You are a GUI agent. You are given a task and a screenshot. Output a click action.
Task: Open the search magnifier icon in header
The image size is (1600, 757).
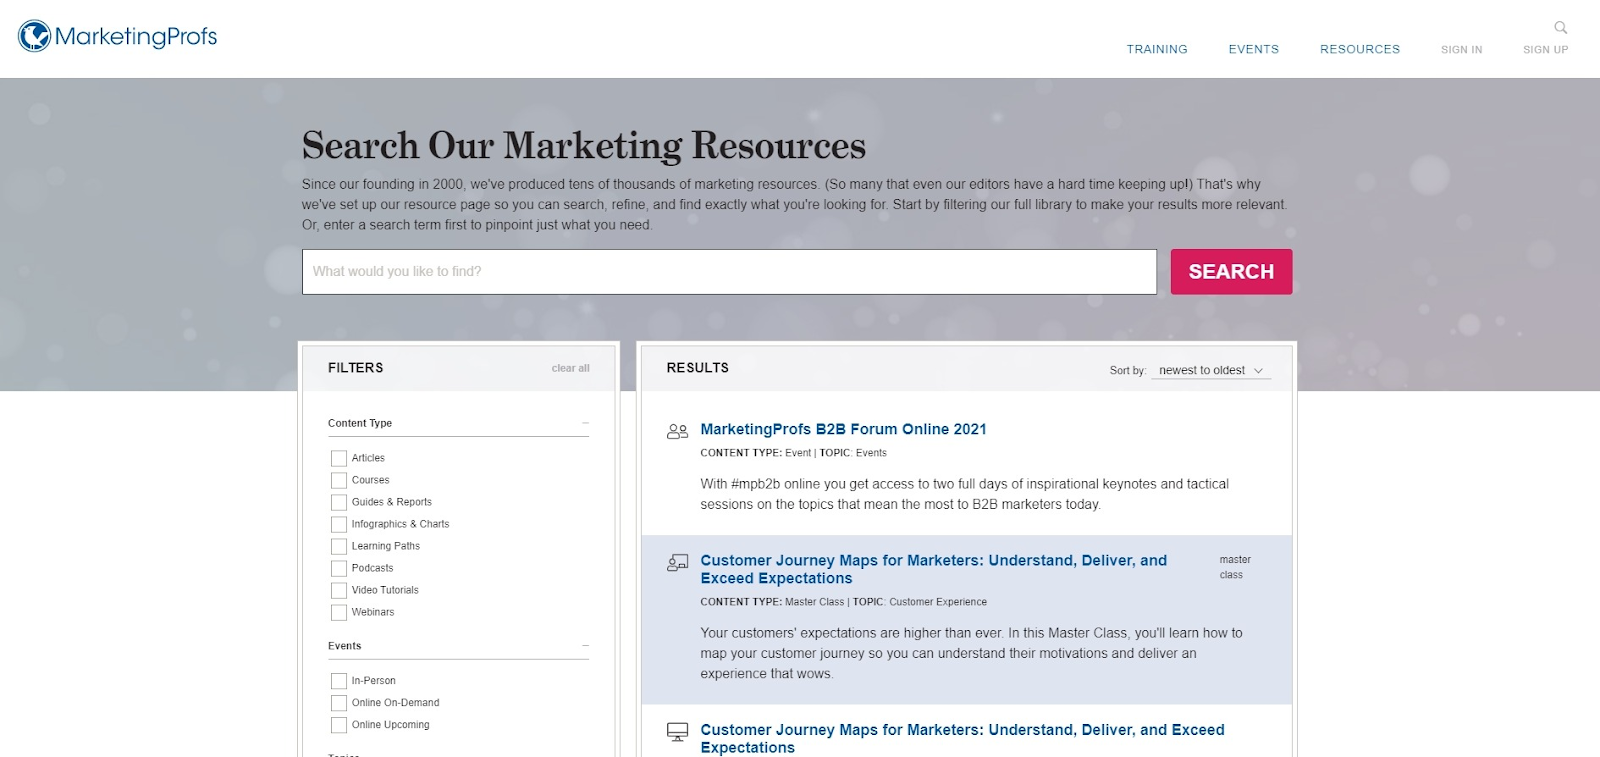click(x=1560, y=28)
